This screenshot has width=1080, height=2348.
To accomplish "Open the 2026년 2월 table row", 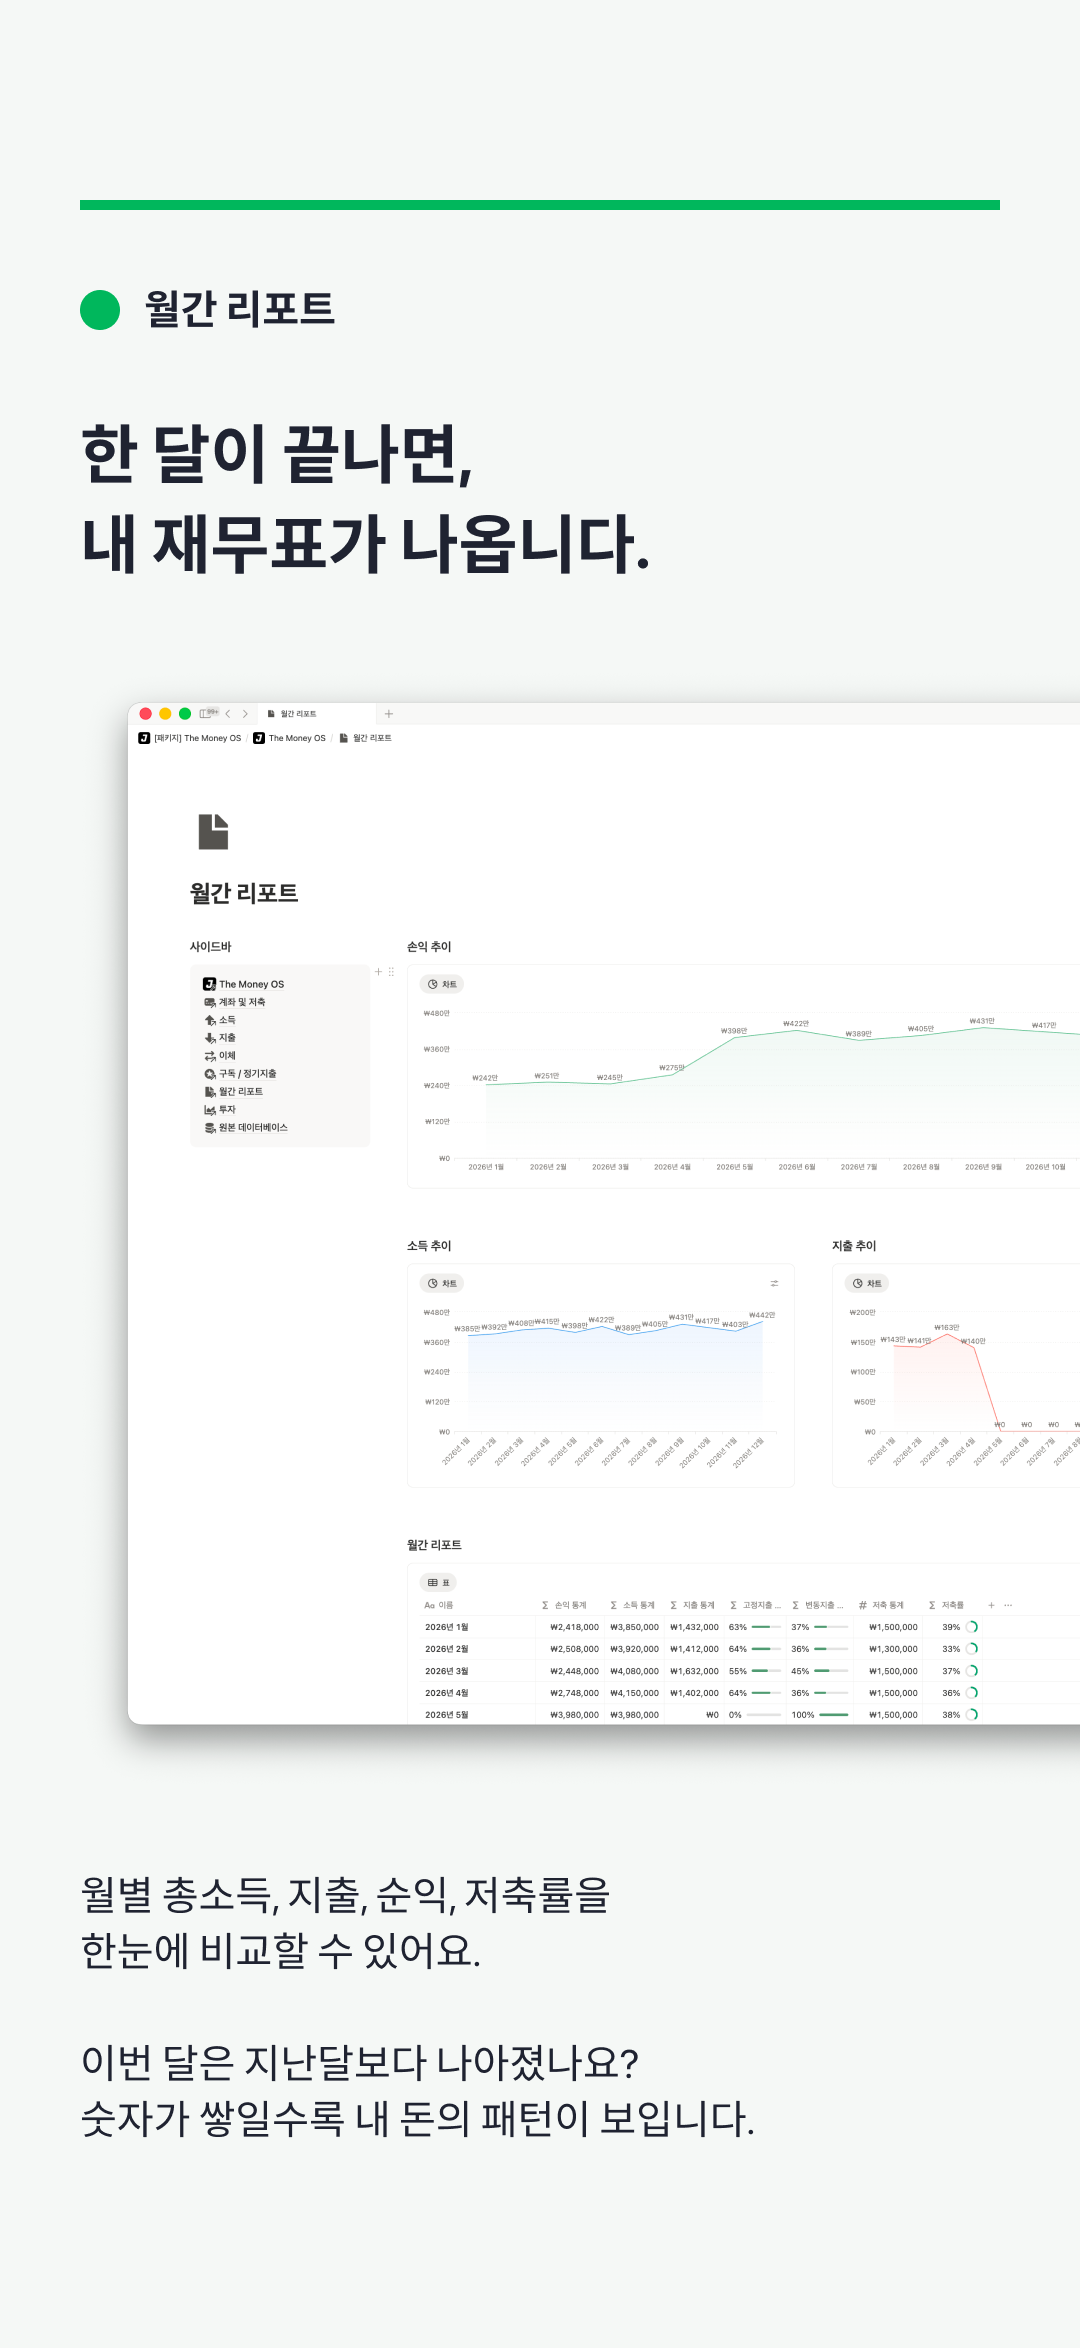I will point(447,1649).
